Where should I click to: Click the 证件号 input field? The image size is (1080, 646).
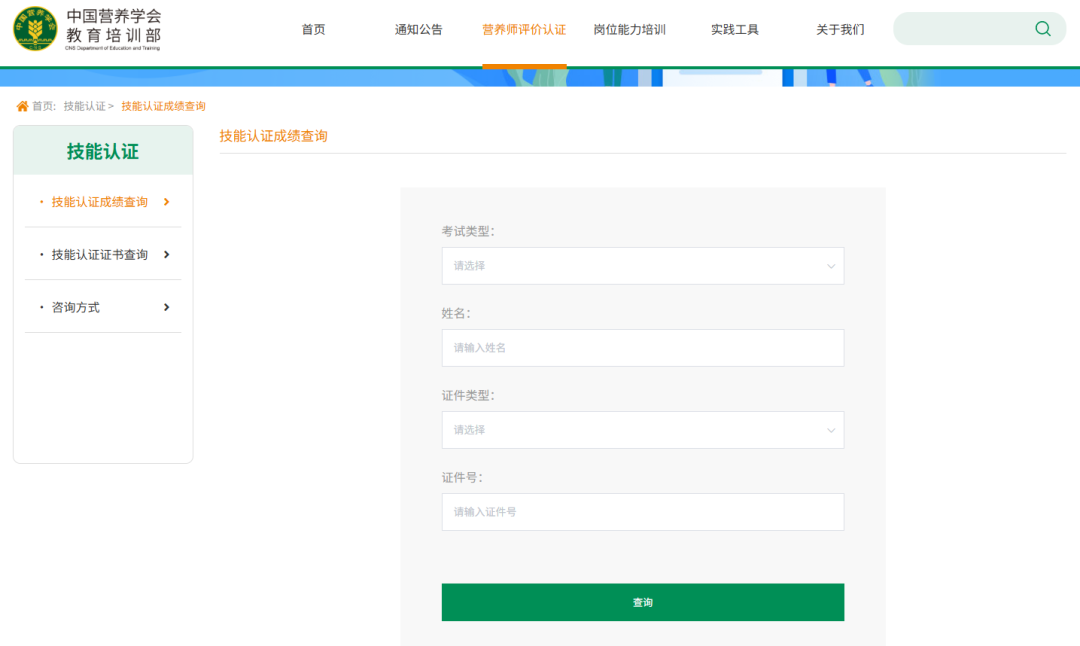[642, 511]
